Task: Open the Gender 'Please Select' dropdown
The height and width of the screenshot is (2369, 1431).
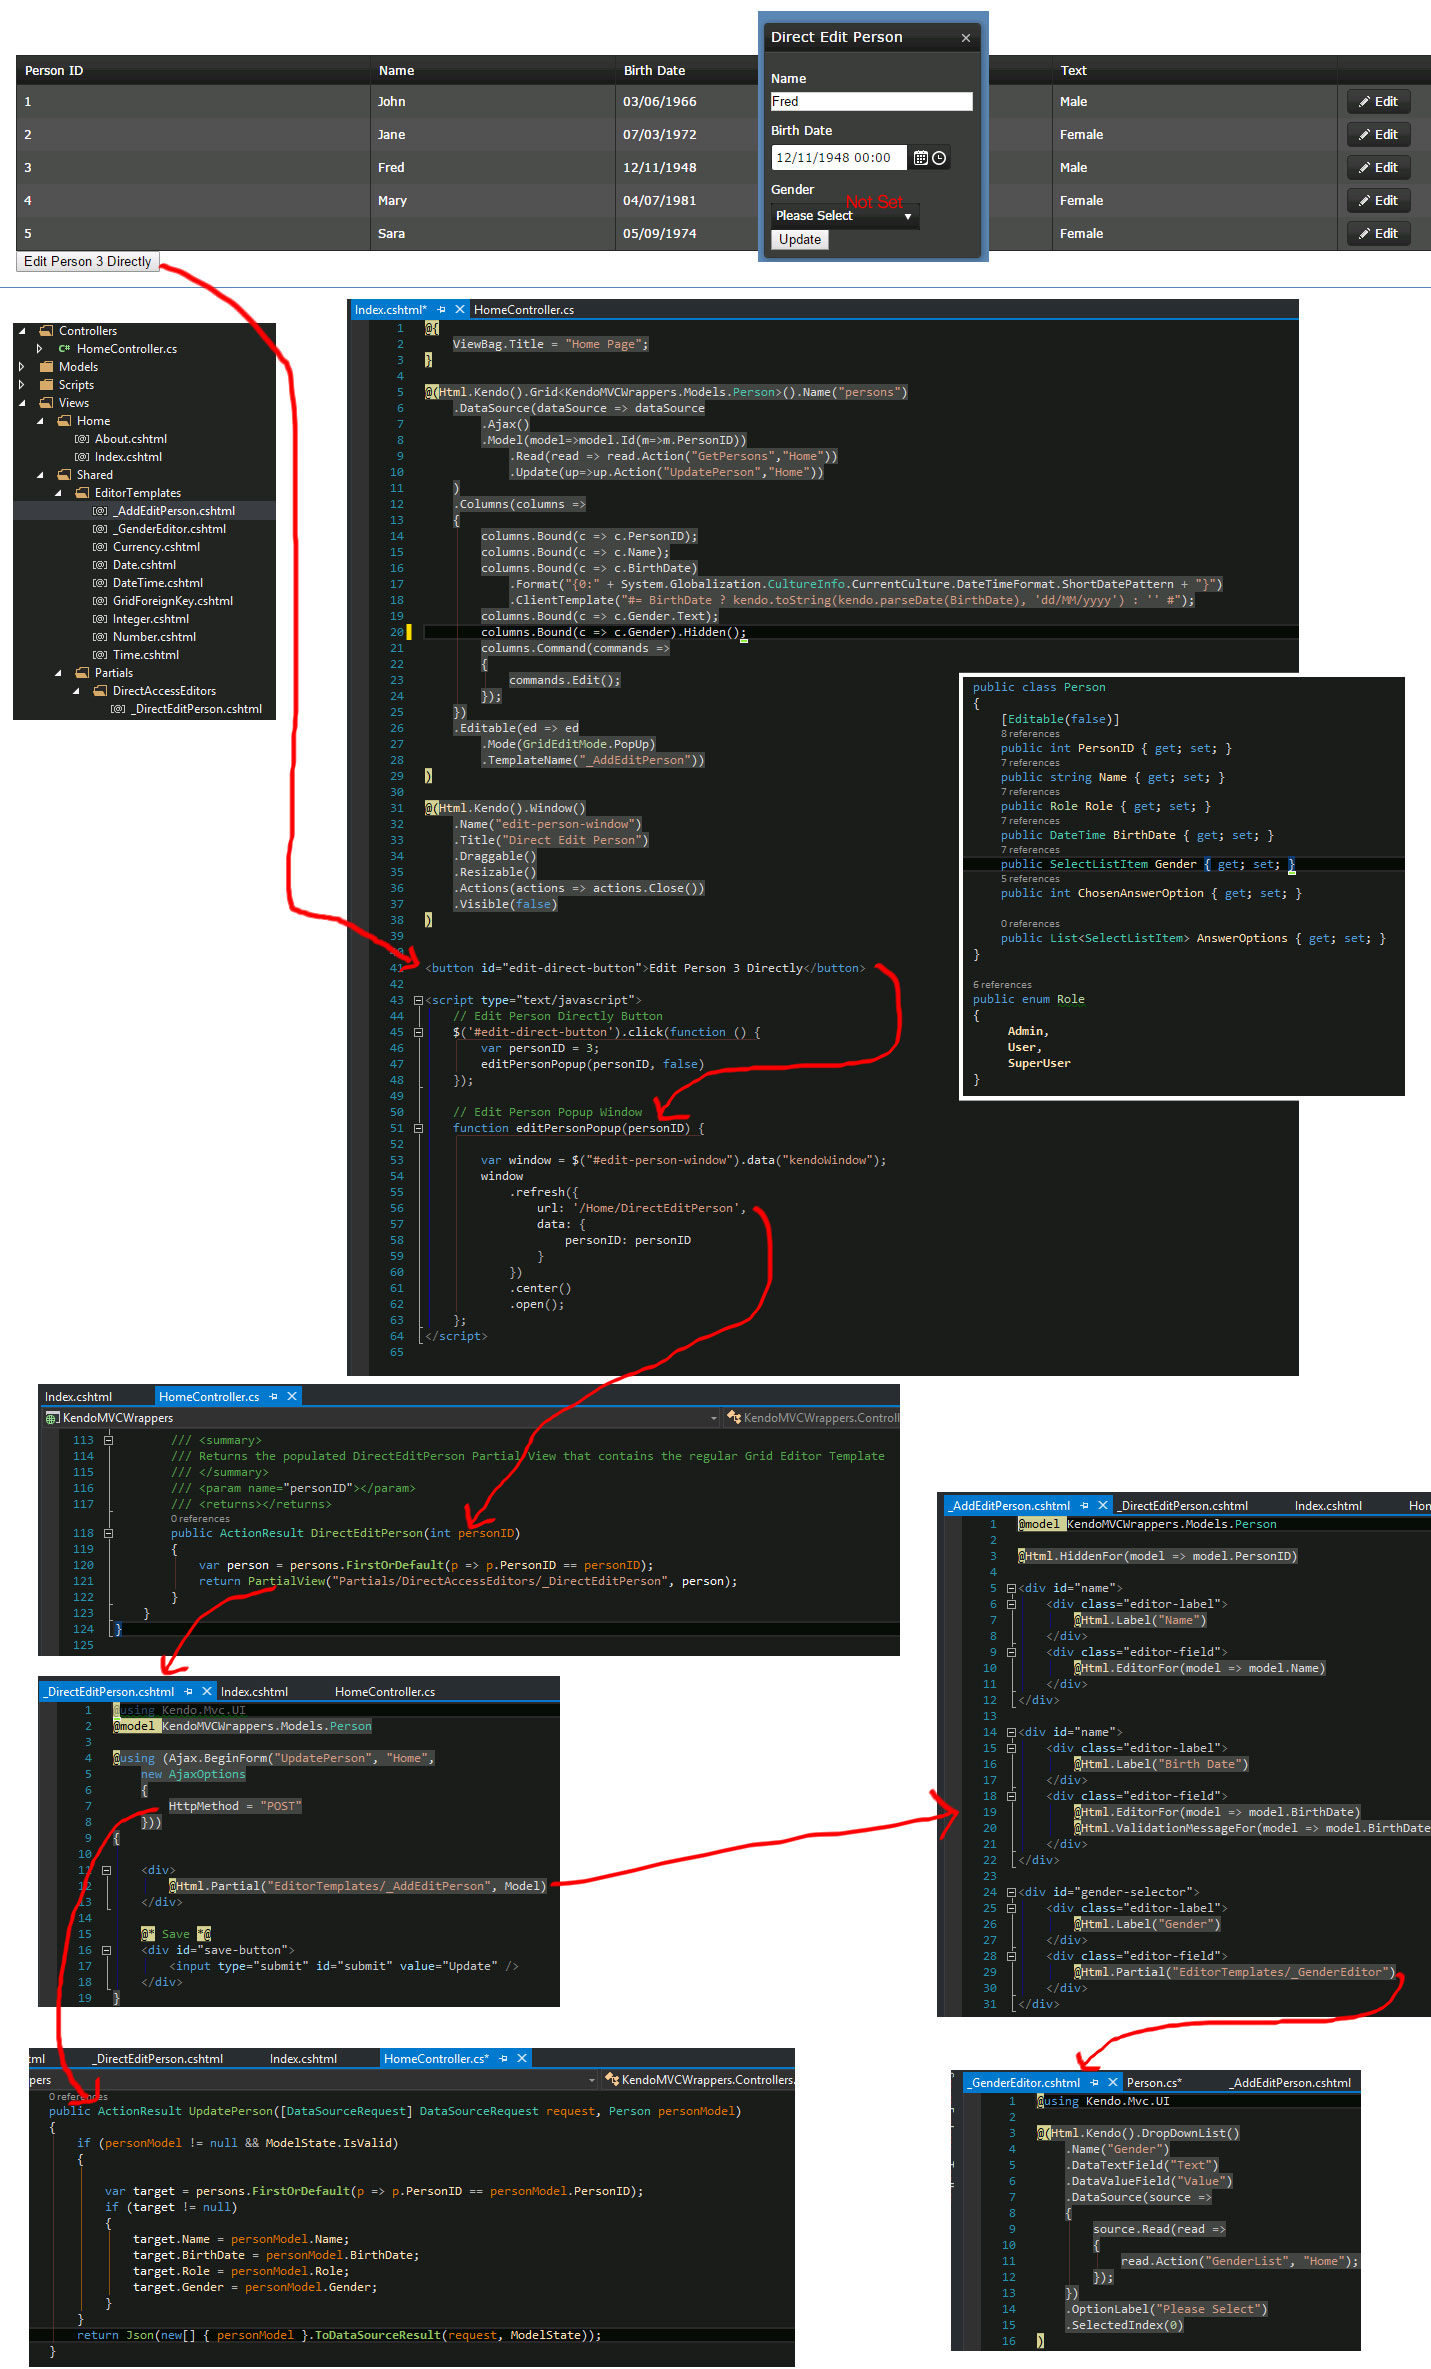Action: 845,216
